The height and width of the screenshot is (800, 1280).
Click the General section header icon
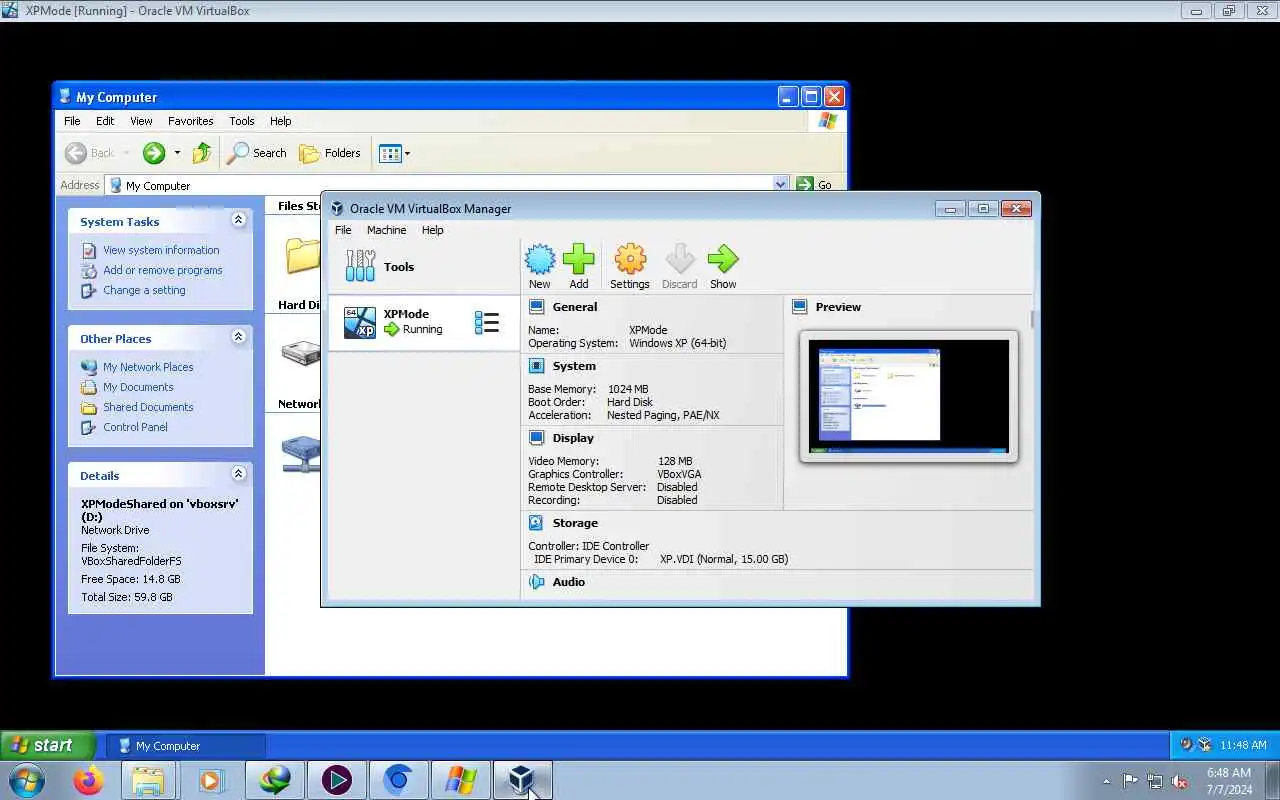point(537,307)
